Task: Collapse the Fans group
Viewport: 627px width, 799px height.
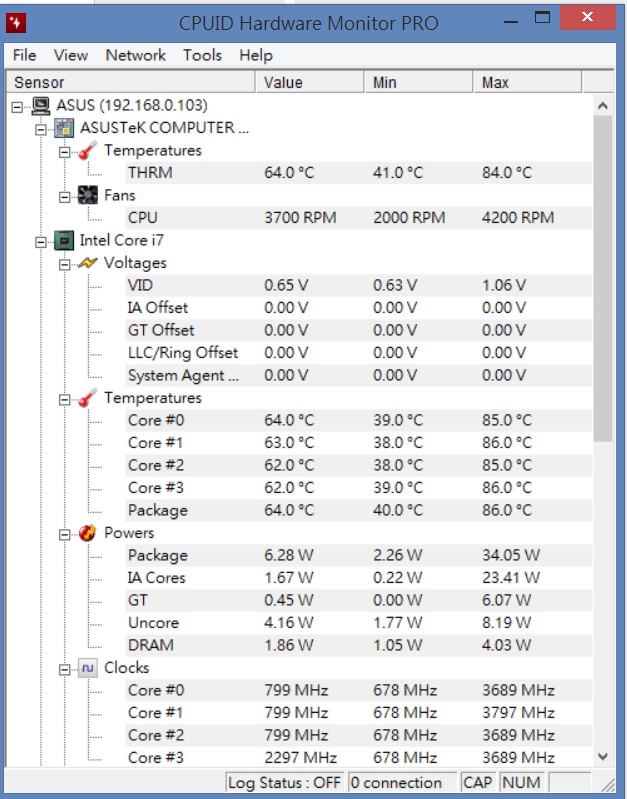Action: pyautogui.click(x=64, y=197)
